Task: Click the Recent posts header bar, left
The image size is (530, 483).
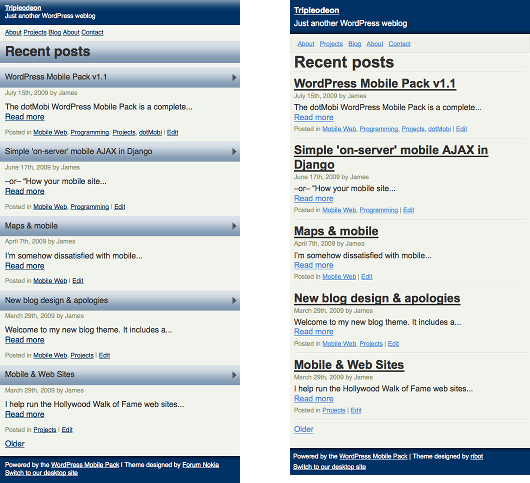Action: 120,52
